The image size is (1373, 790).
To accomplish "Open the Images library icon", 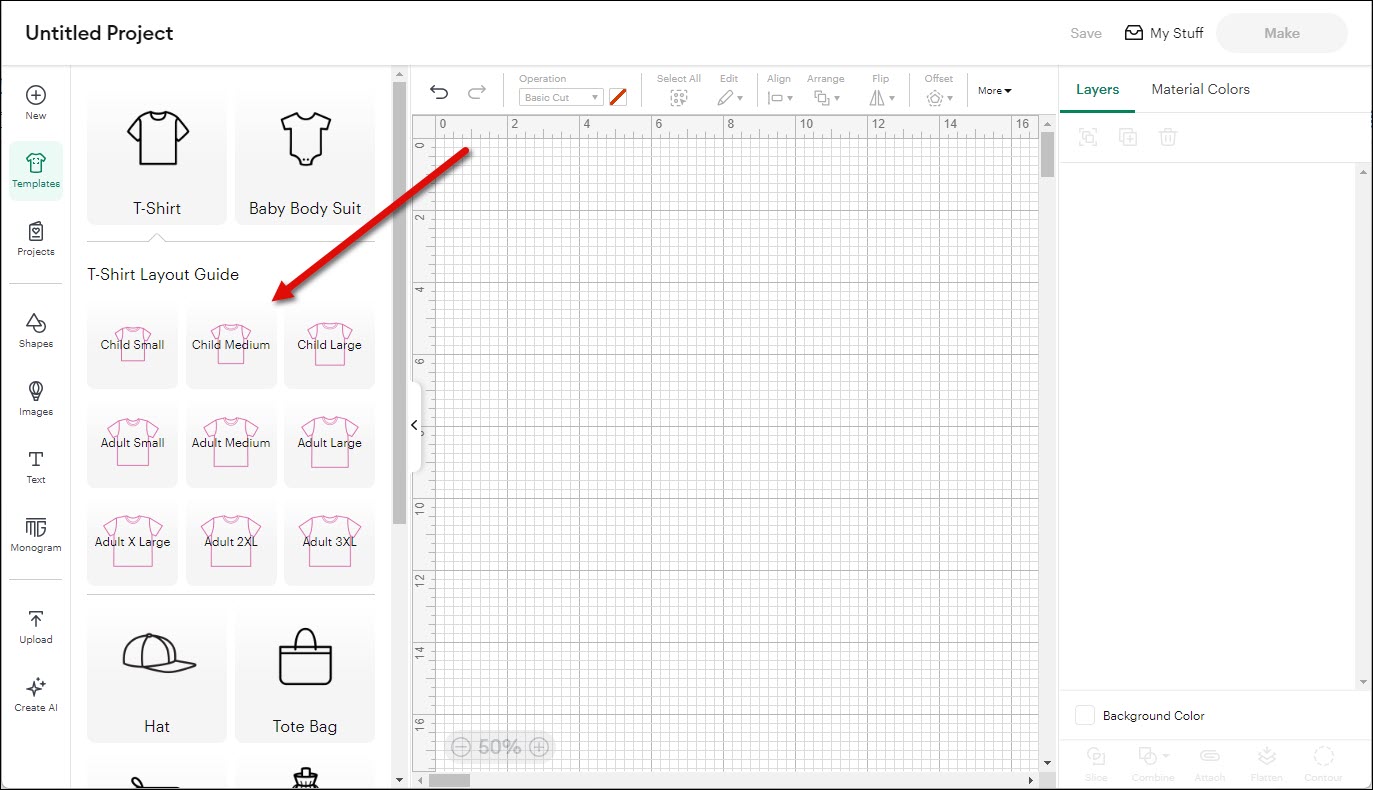I will (x=36, y=397).
